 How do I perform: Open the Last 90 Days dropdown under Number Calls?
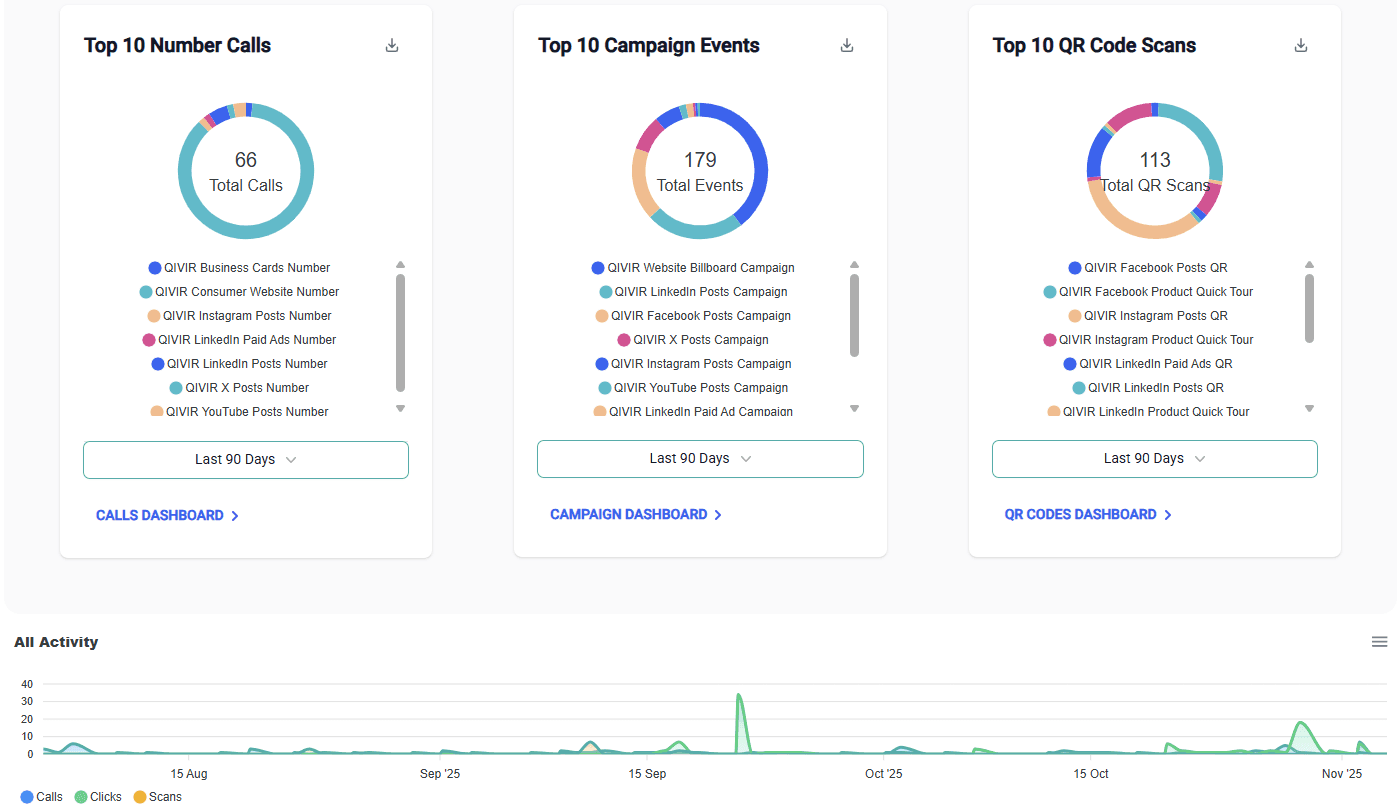[x=246, y=460]
